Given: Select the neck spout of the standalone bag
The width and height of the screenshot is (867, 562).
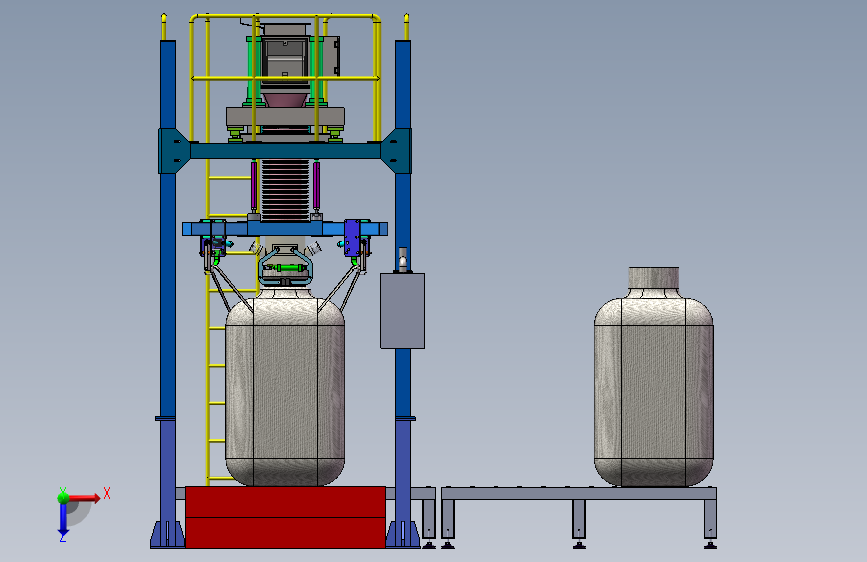Looking at the screenshot, I should [x=654, y=278].
